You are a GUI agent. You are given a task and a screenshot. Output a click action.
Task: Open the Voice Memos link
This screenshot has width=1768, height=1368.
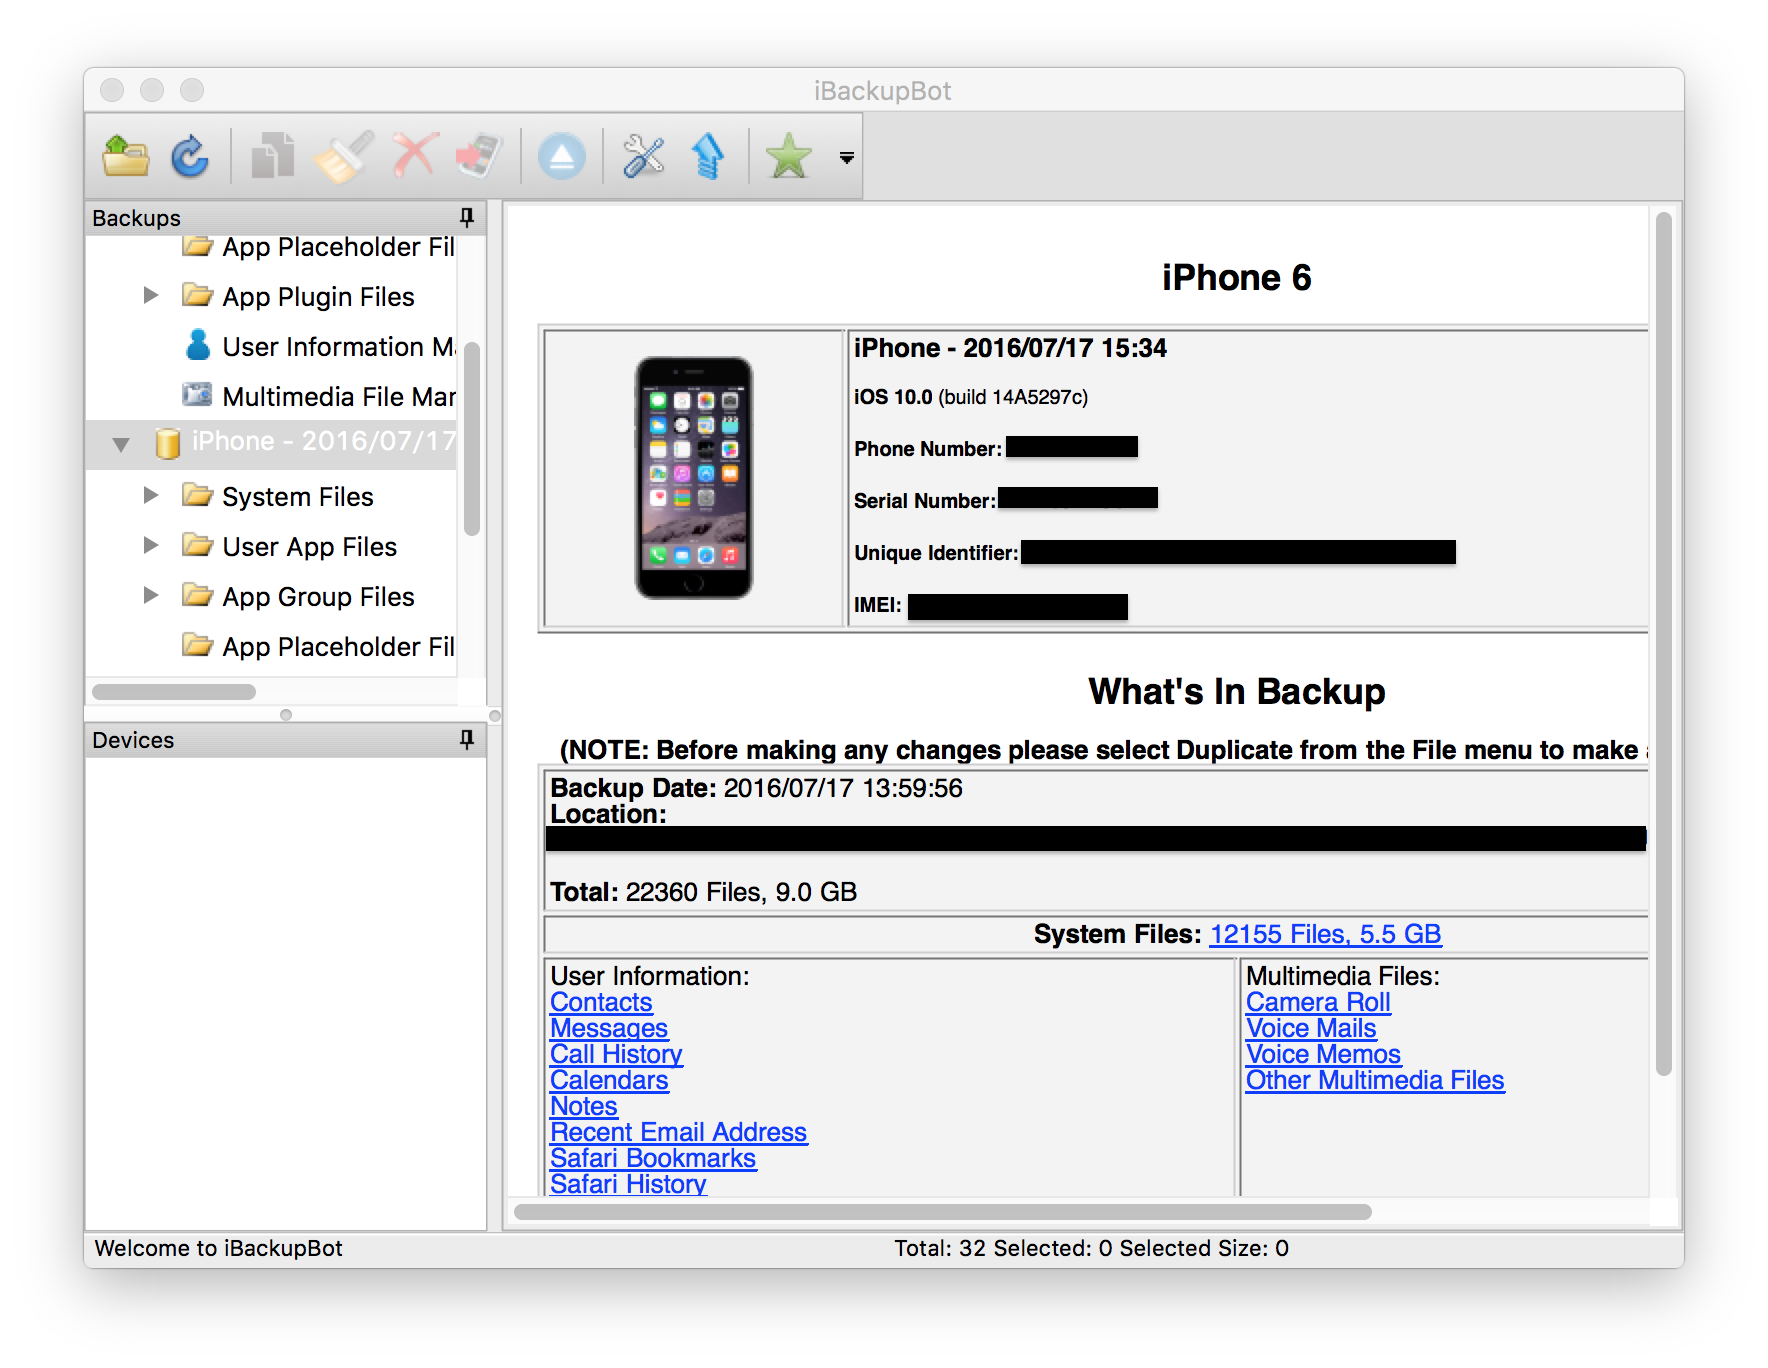tap(1323, 1054)
